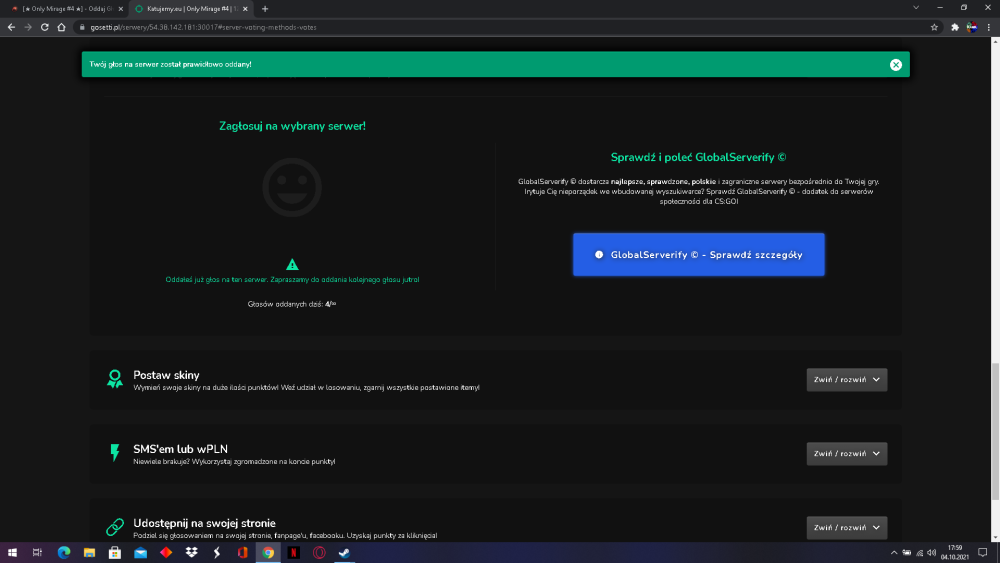Screen dimensions: 1000x563
Task: Click the SMS'em lub wPLN lightning icon
Action: [115, 453]
